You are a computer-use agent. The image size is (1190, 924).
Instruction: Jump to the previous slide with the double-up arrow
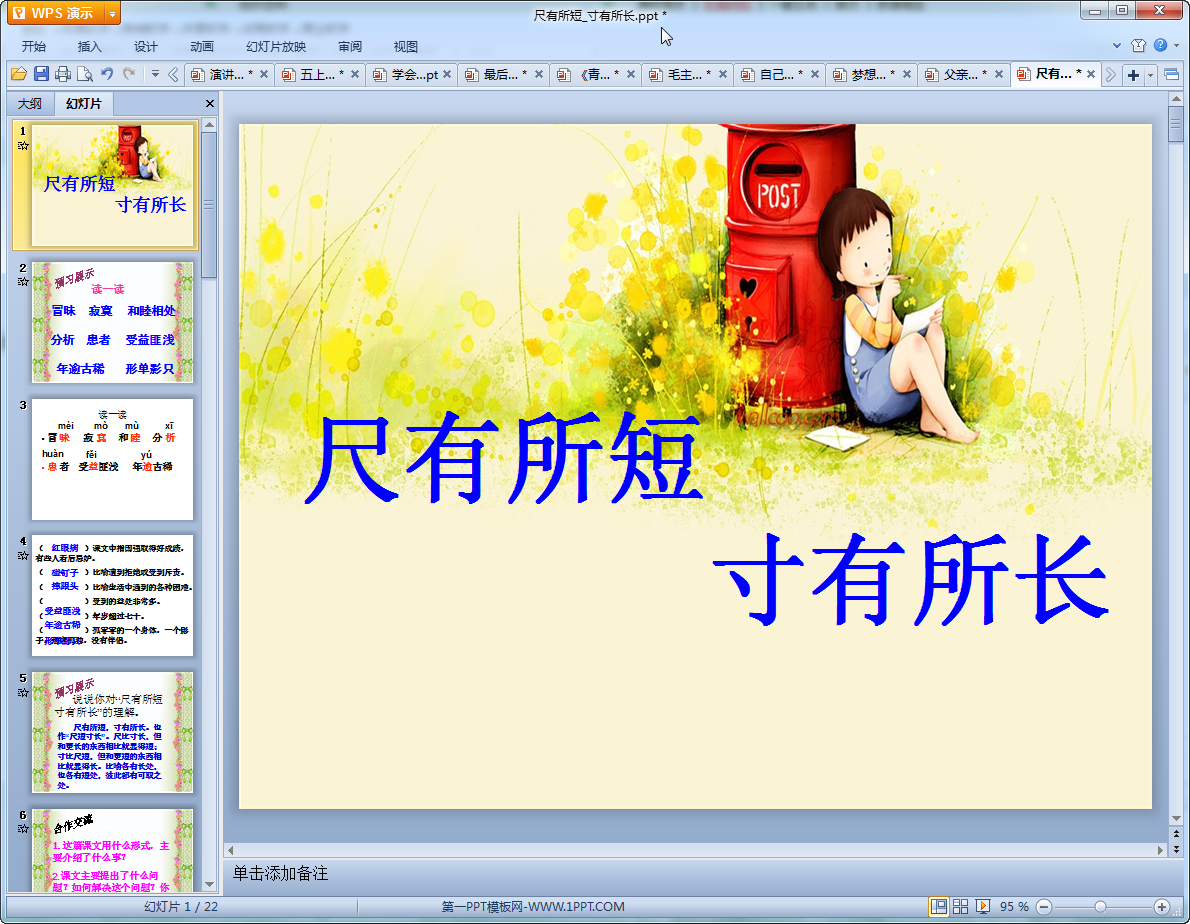pyautogui.click(x=1176, y=834)
